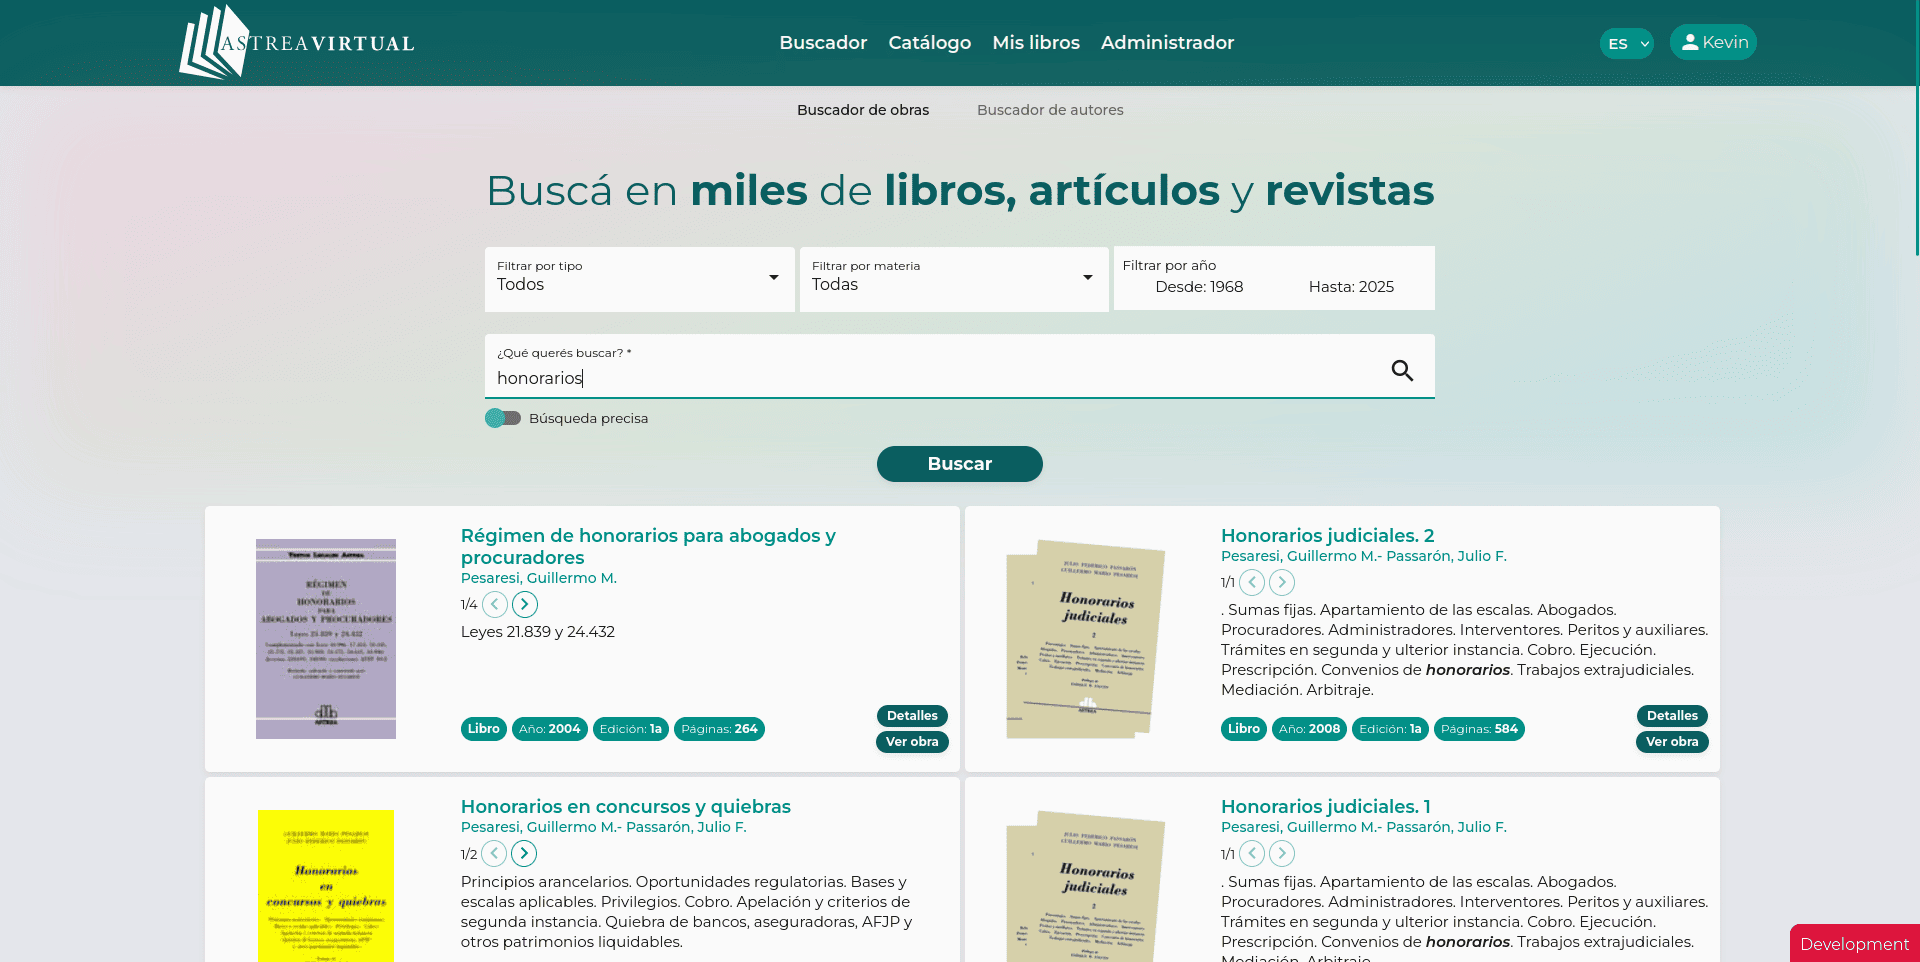The width and height of the screenshot is (1920, 962).
Task: Click next arrow for Honorarios judiciales. 1
Action: click(1282, 853)
